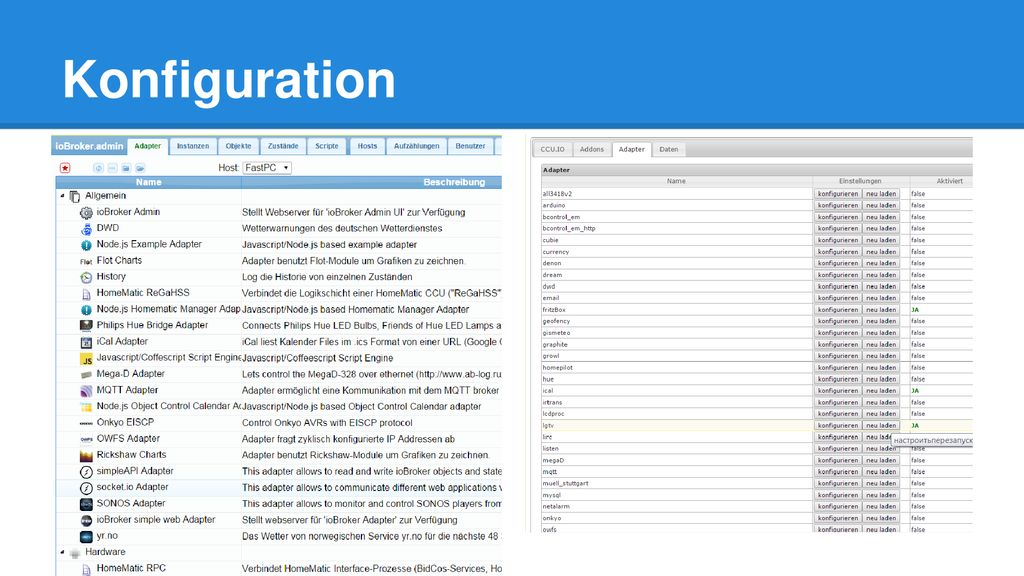The width and height of the screenshot is (1024, 576).
Task: Click konfigurieren for the arduino adapter
Action: click(838, 206)
